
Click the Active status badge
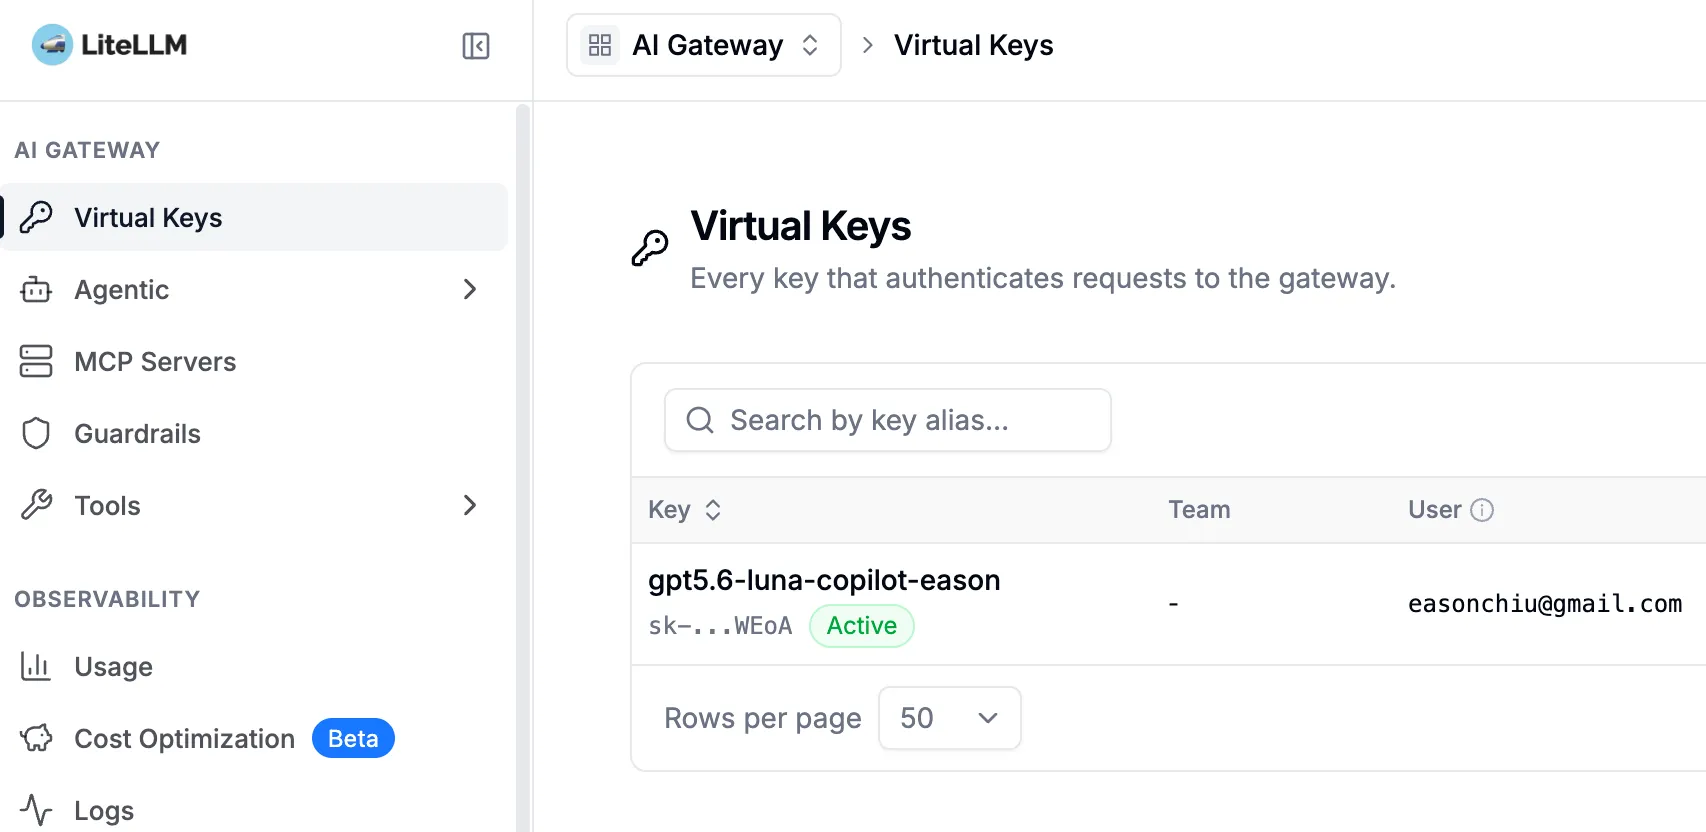[x=862, y=626]
